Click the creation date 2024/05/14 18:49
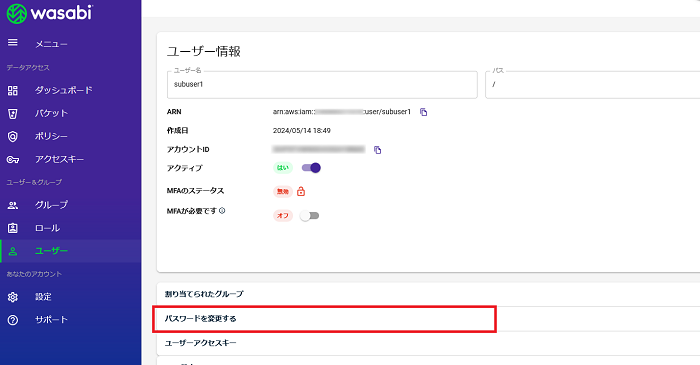 [x=302, y=131]
